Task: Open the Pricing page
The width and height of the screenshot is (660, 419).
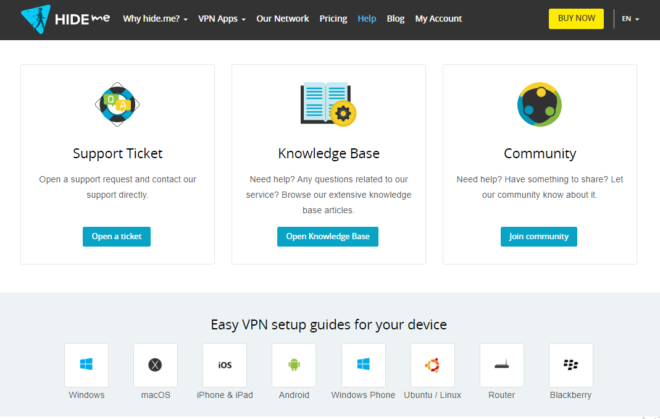Action: coord(333,19)
